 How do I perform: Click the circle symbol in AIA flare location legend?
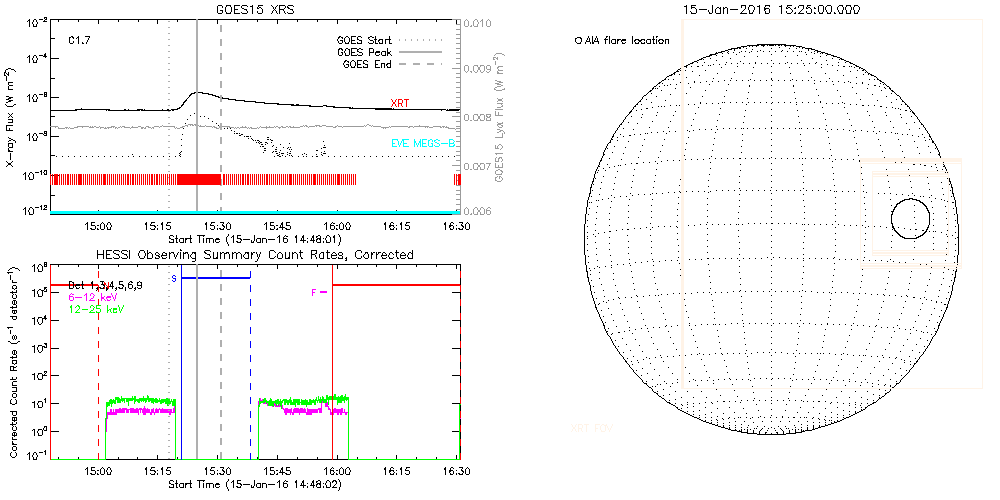[x=578, y=41]
